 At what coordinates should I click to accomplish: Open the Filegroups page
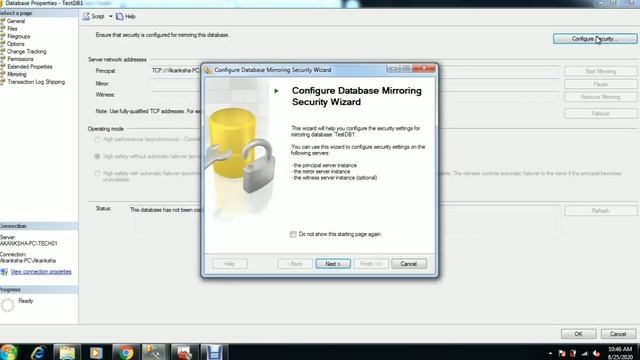tap(18, 36)
